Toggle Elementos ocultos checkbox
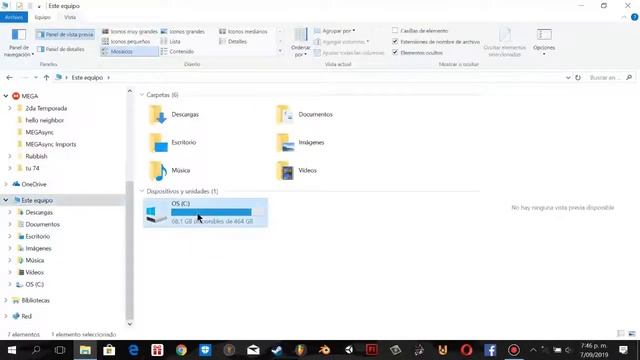 click(395, 53)
